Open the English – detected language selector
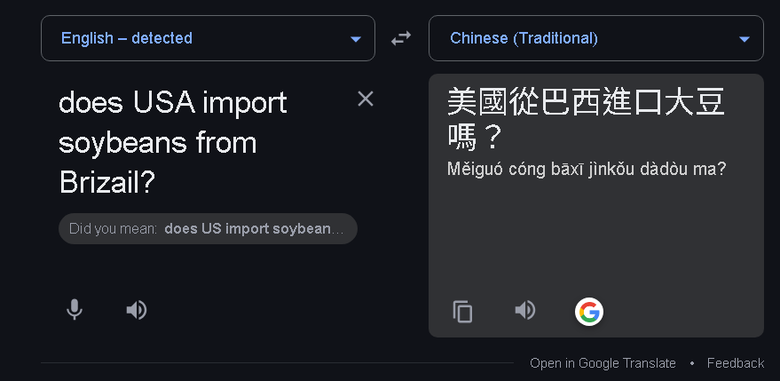 [x=208, y=38]
